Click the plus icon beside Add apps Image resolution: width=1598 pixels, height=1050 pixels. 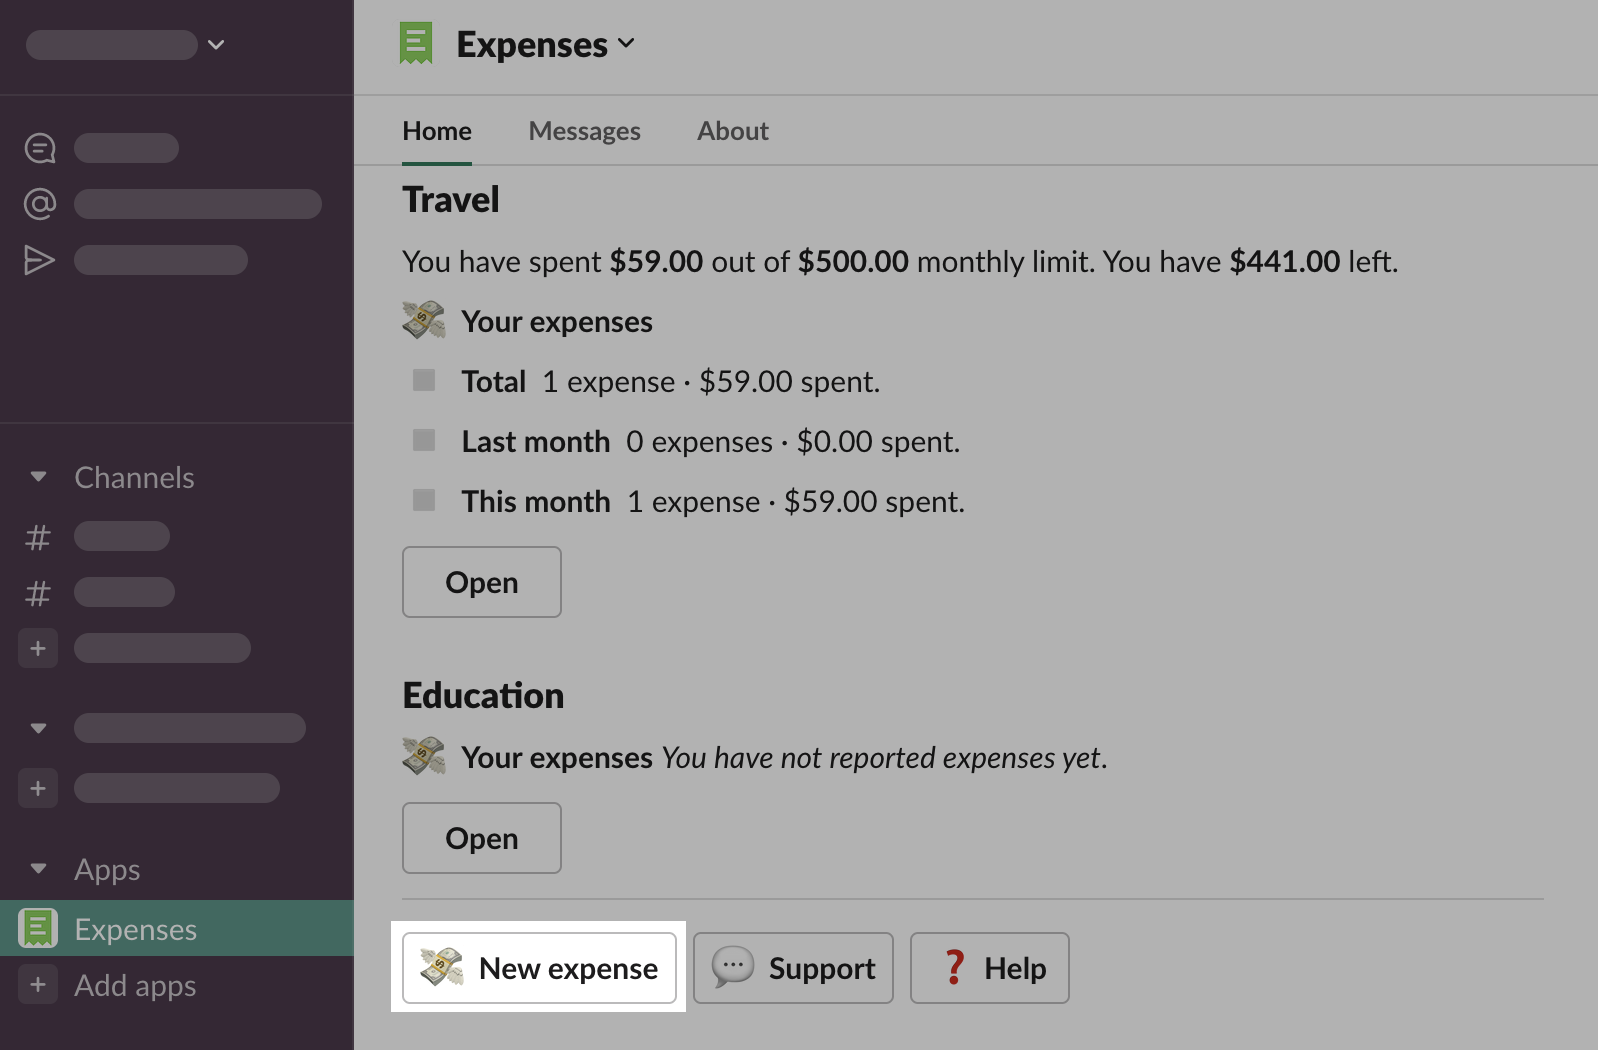(x=38, y=985)
